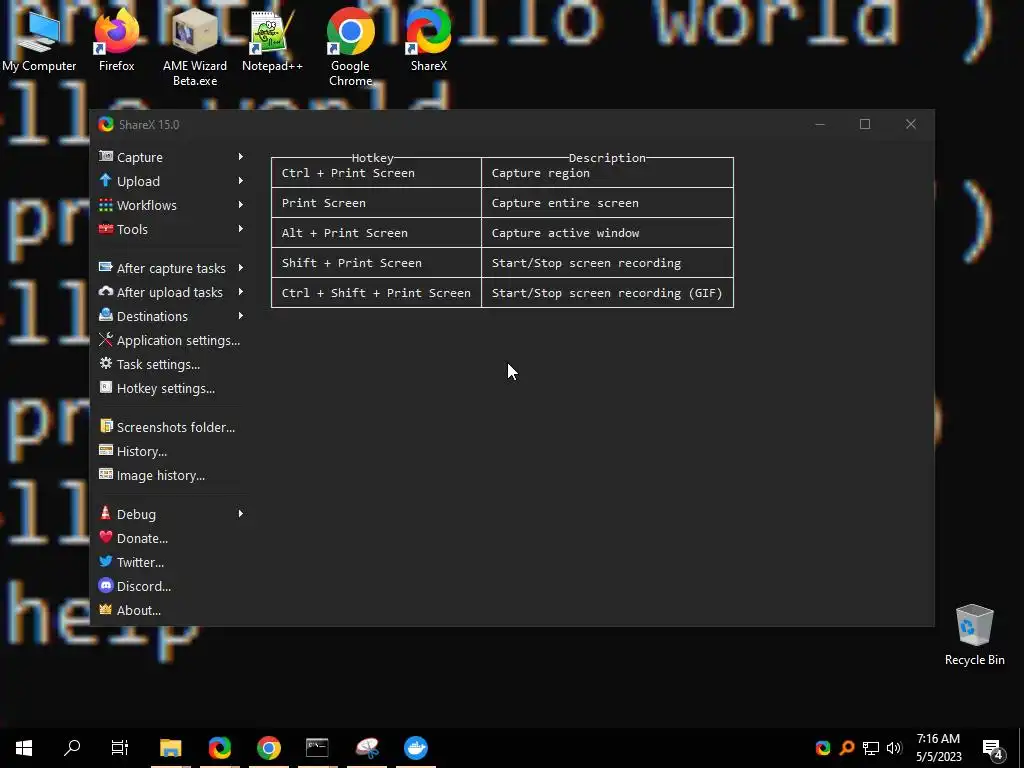The image size is (1024, 768).
Task: Open Image history...
Action: pyautogui.click(x=171, y=475)
